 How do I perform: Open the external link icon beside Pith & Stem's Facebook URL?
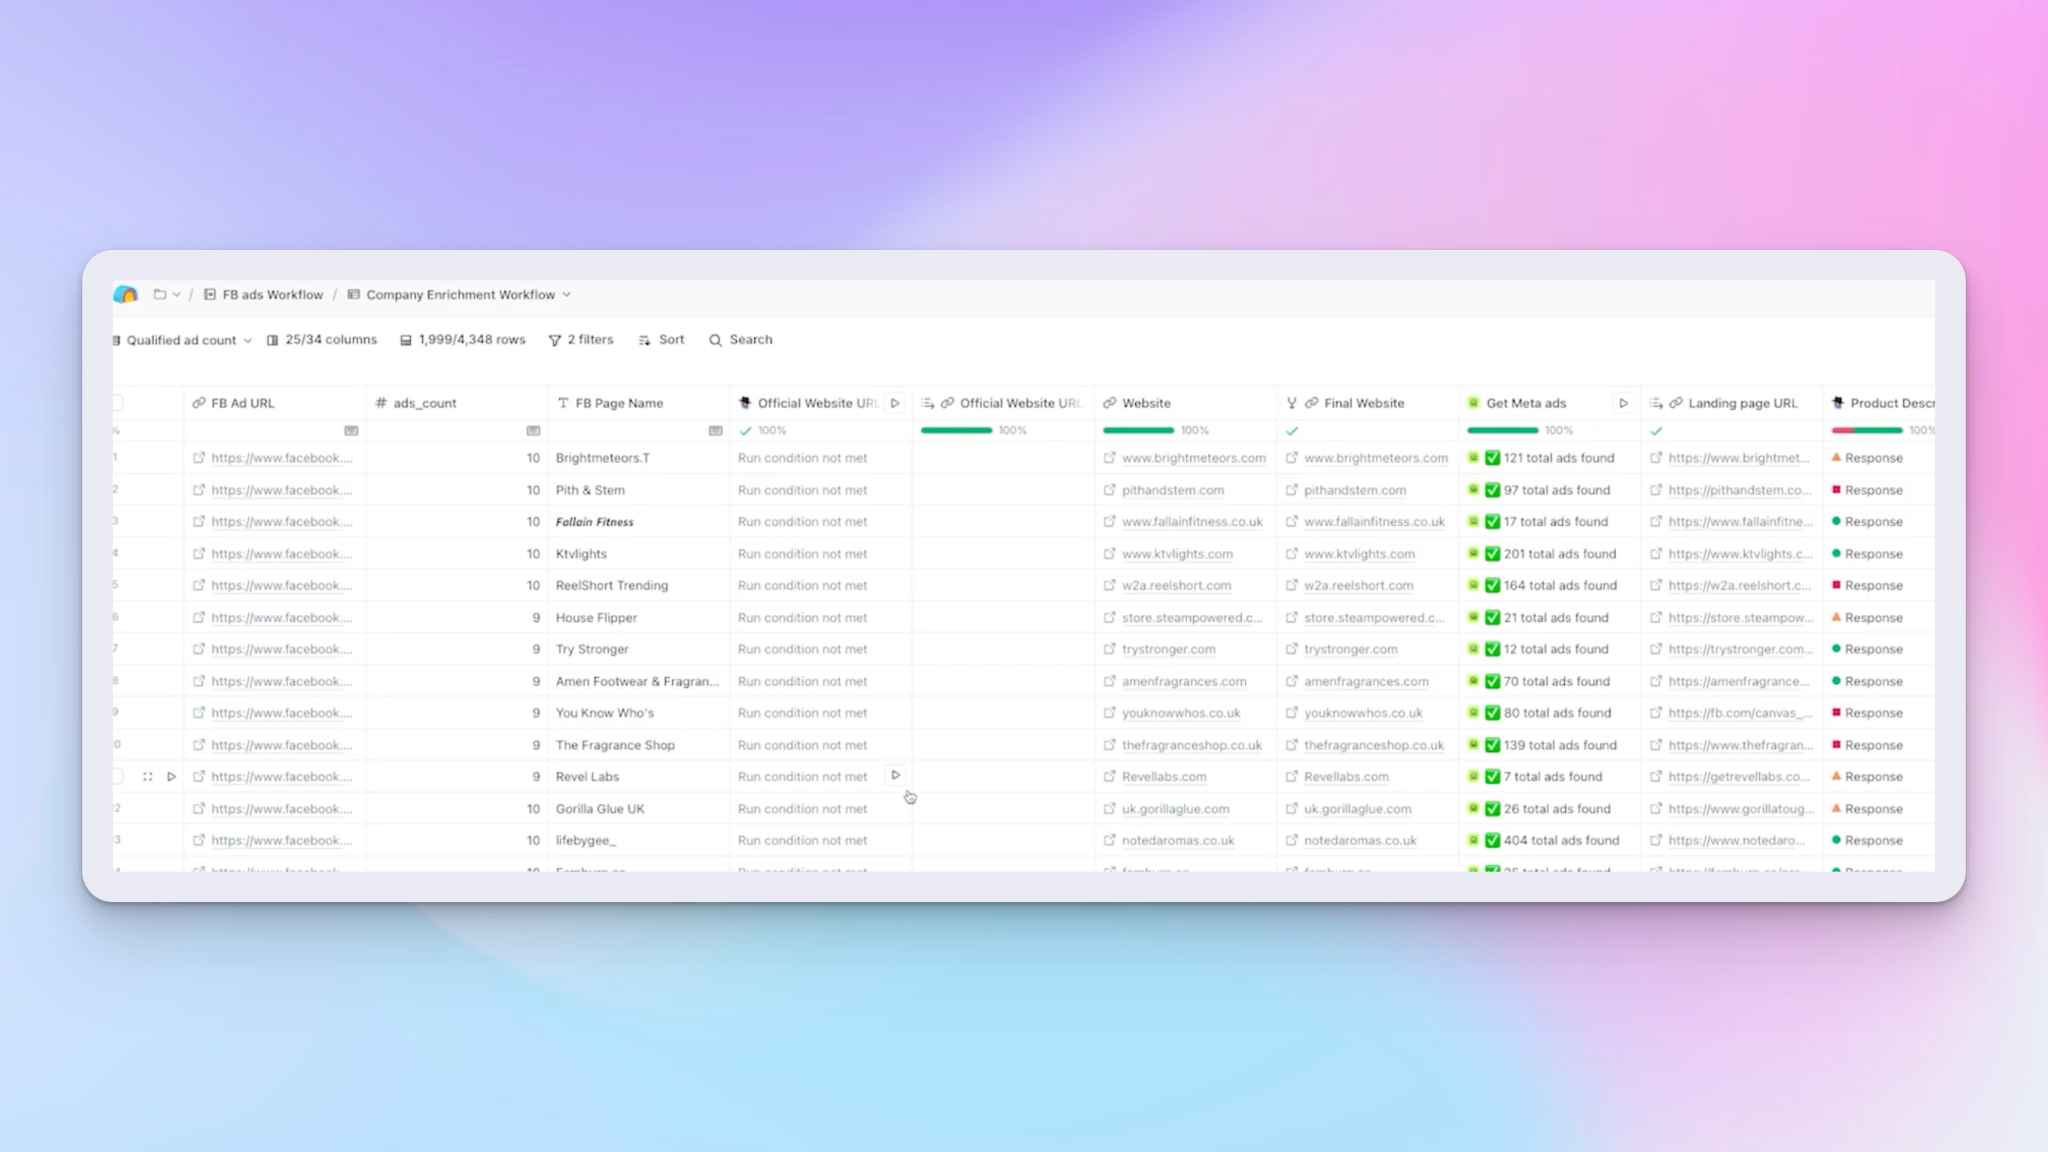pyautogui.click(x=199, y=490)
